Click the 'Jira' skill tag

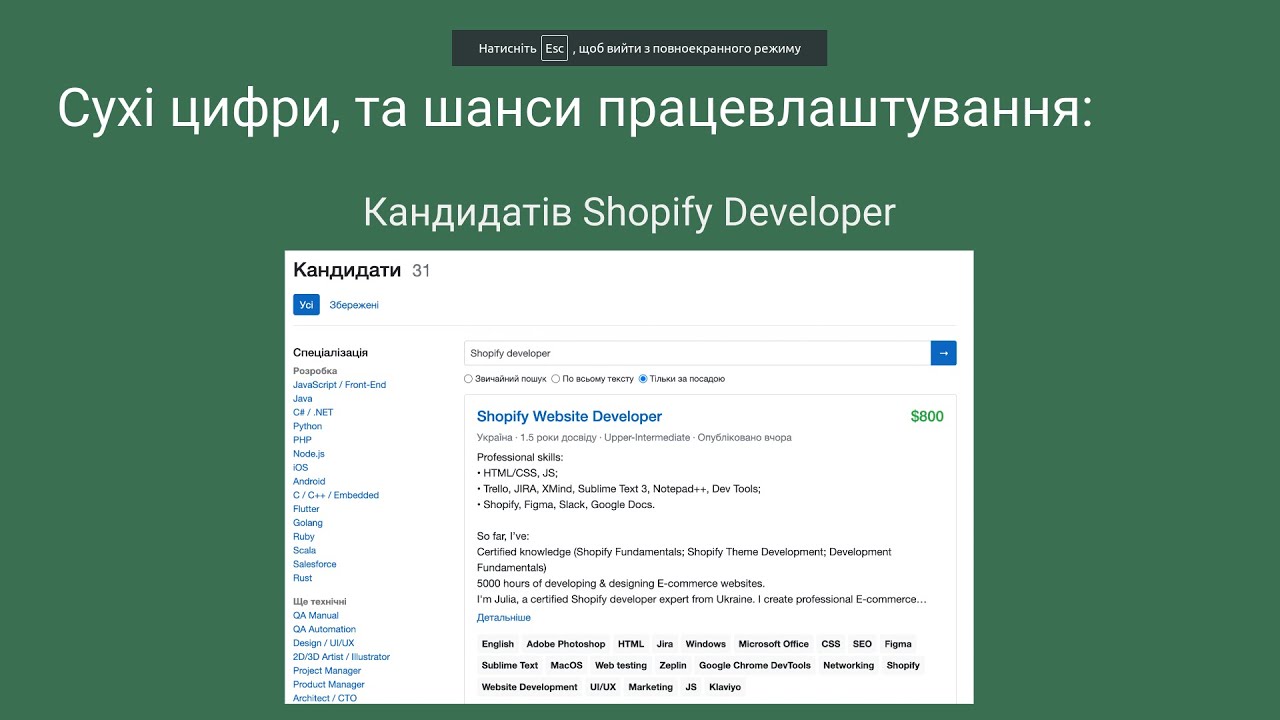tap(665, 644)
